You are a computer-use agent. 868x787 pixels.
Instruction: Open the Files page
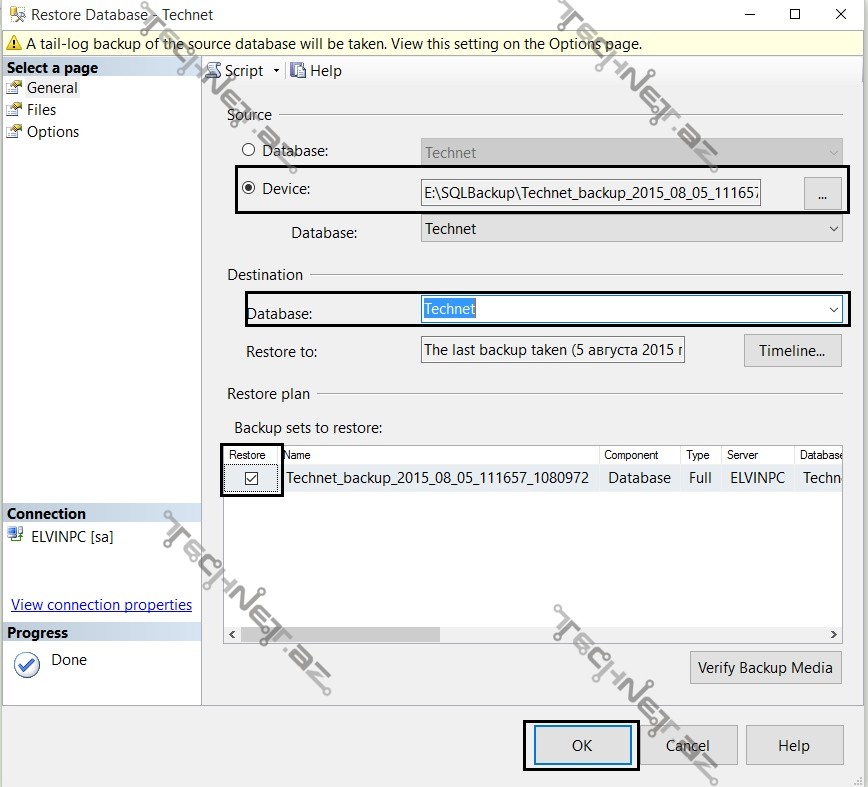tap(41, 110)
